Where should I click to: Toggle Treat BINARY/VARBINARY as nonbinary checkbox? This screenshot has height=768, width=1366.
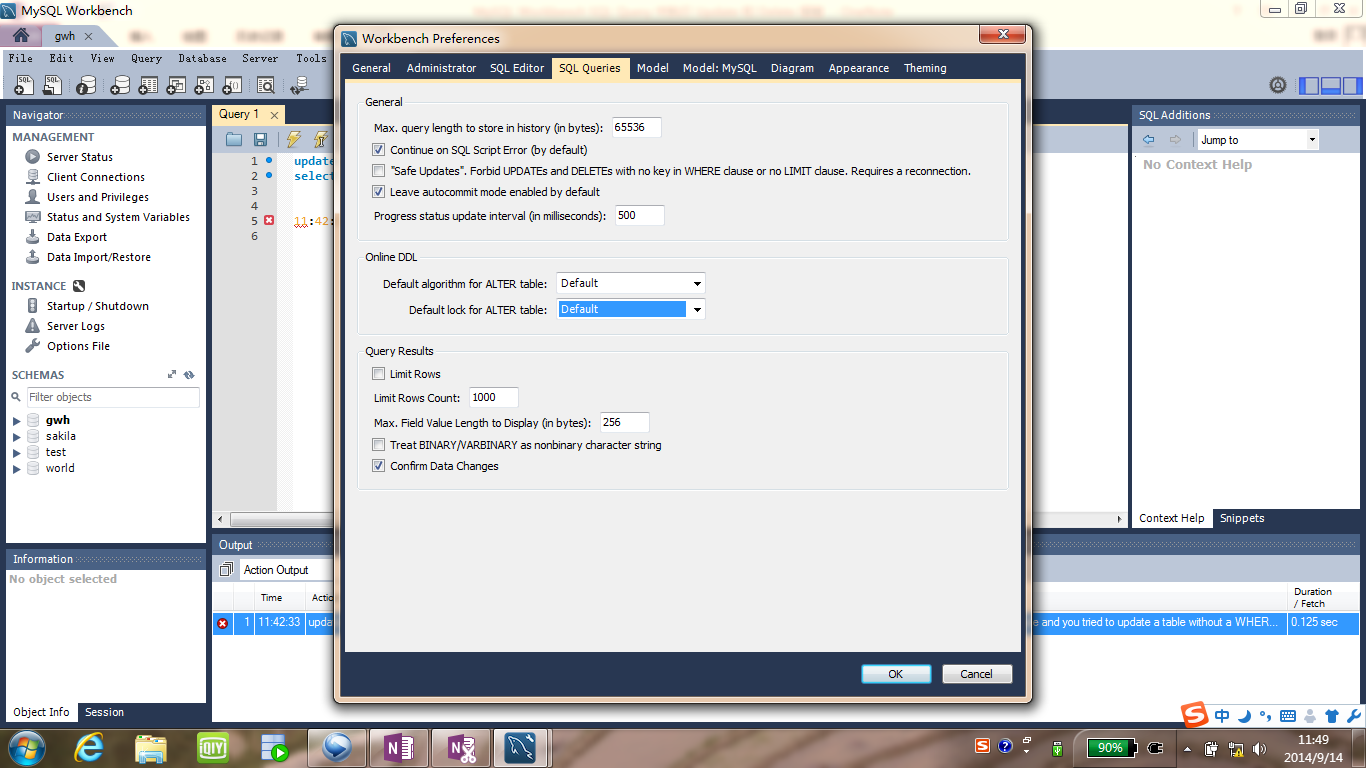378,445
